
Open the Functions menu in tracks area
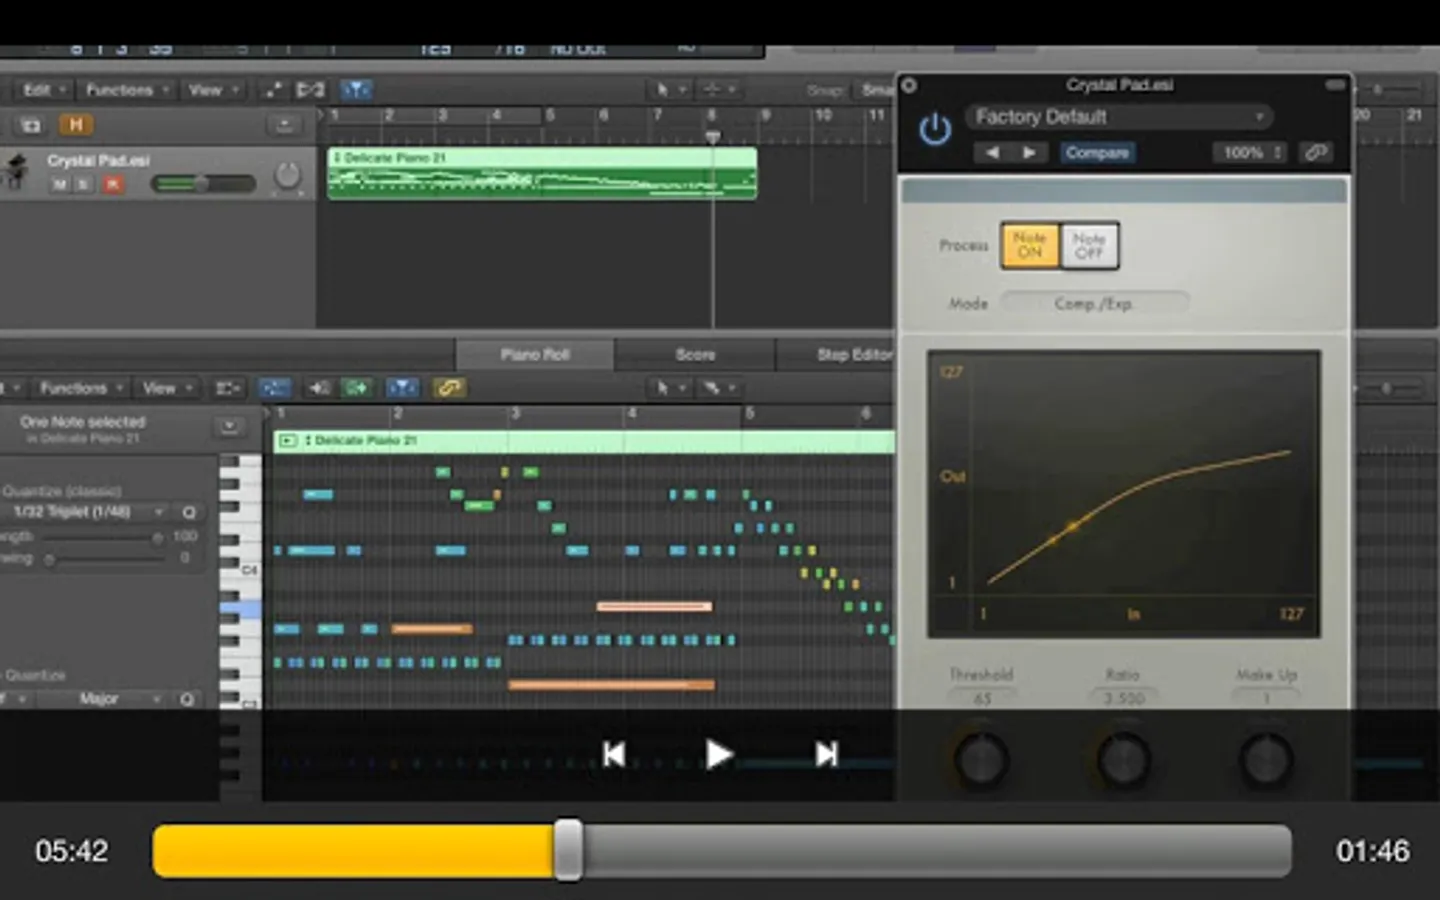126,90
